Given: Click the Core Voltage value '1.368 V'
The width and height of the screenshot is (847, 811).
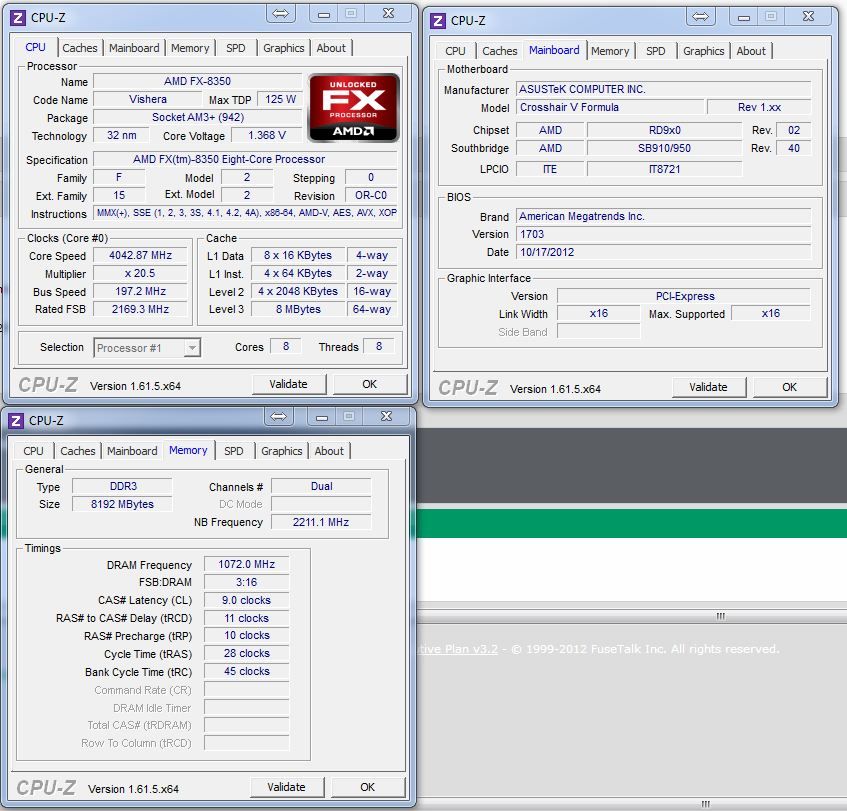Looking at the screenshot, I should 267,135.
